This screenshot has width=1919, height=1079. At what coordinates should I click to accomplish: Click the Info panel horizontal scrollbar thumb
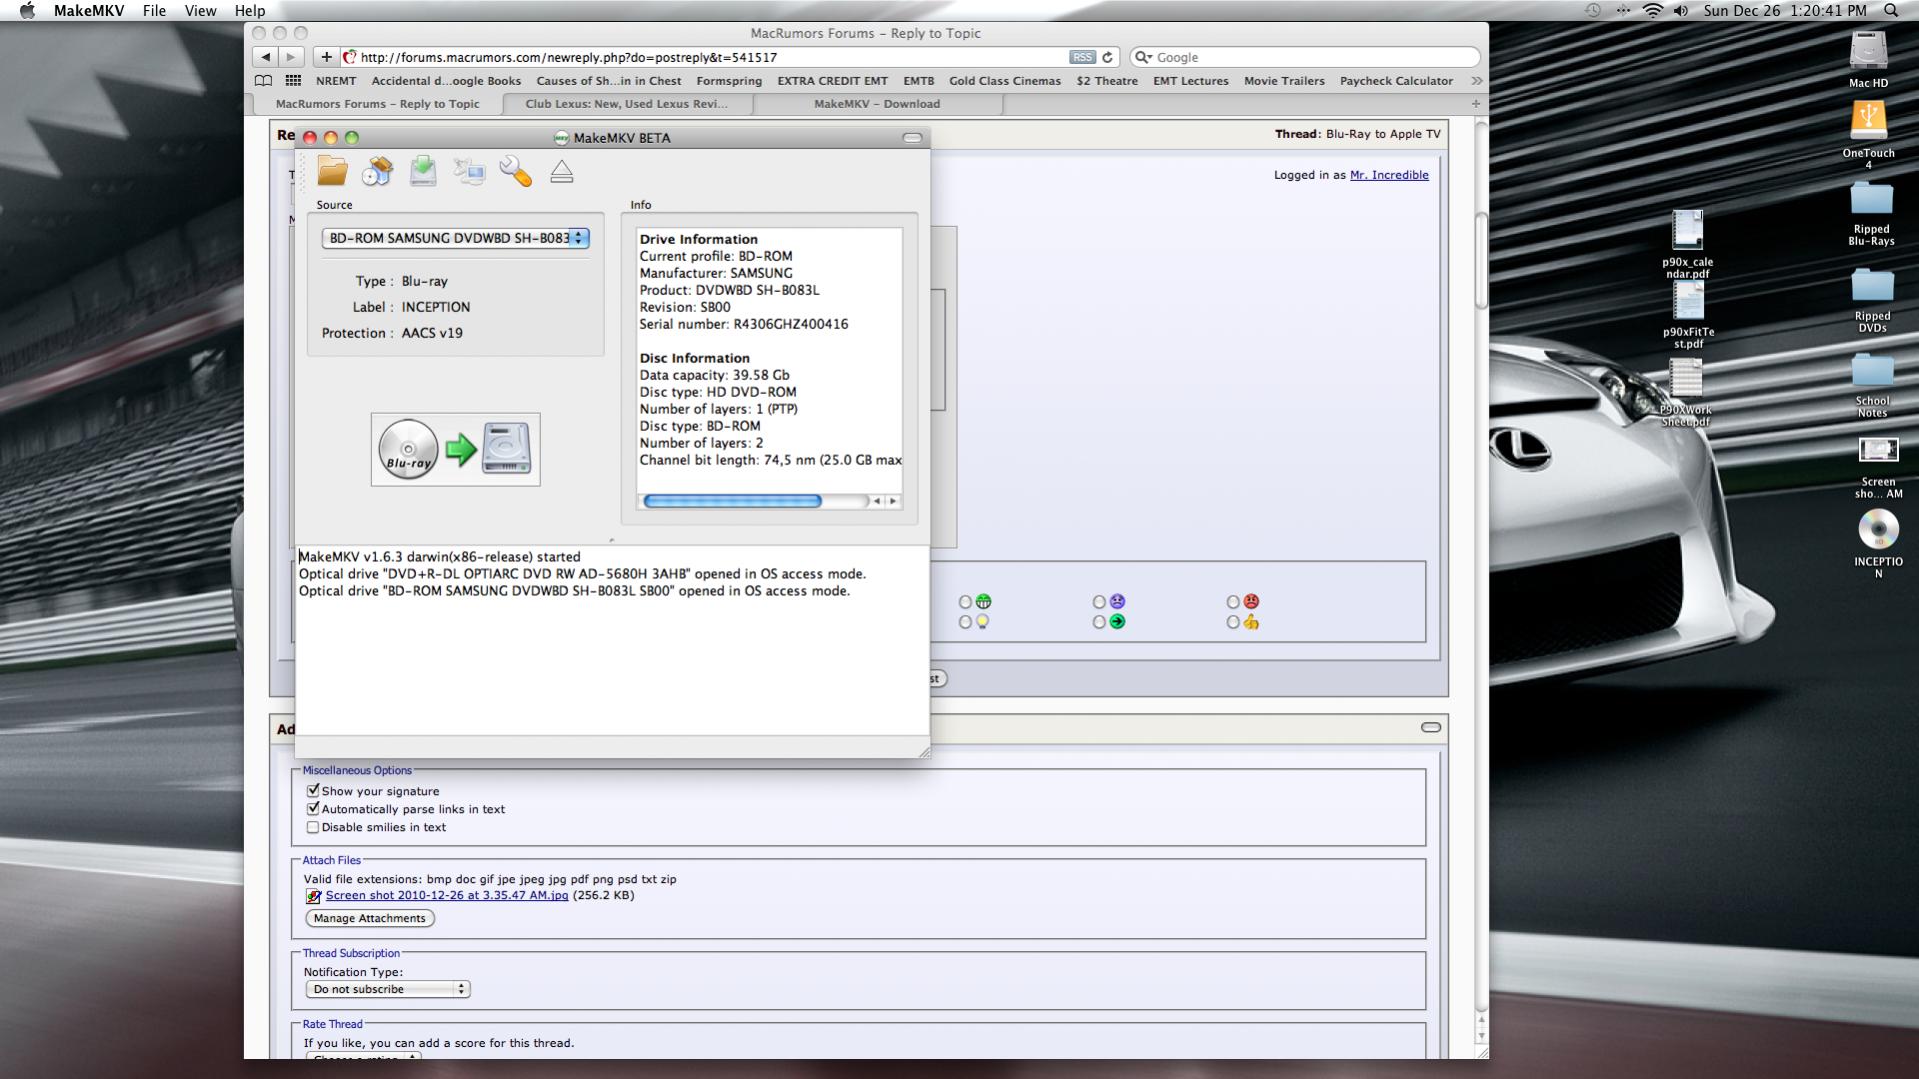coord(732,501)
